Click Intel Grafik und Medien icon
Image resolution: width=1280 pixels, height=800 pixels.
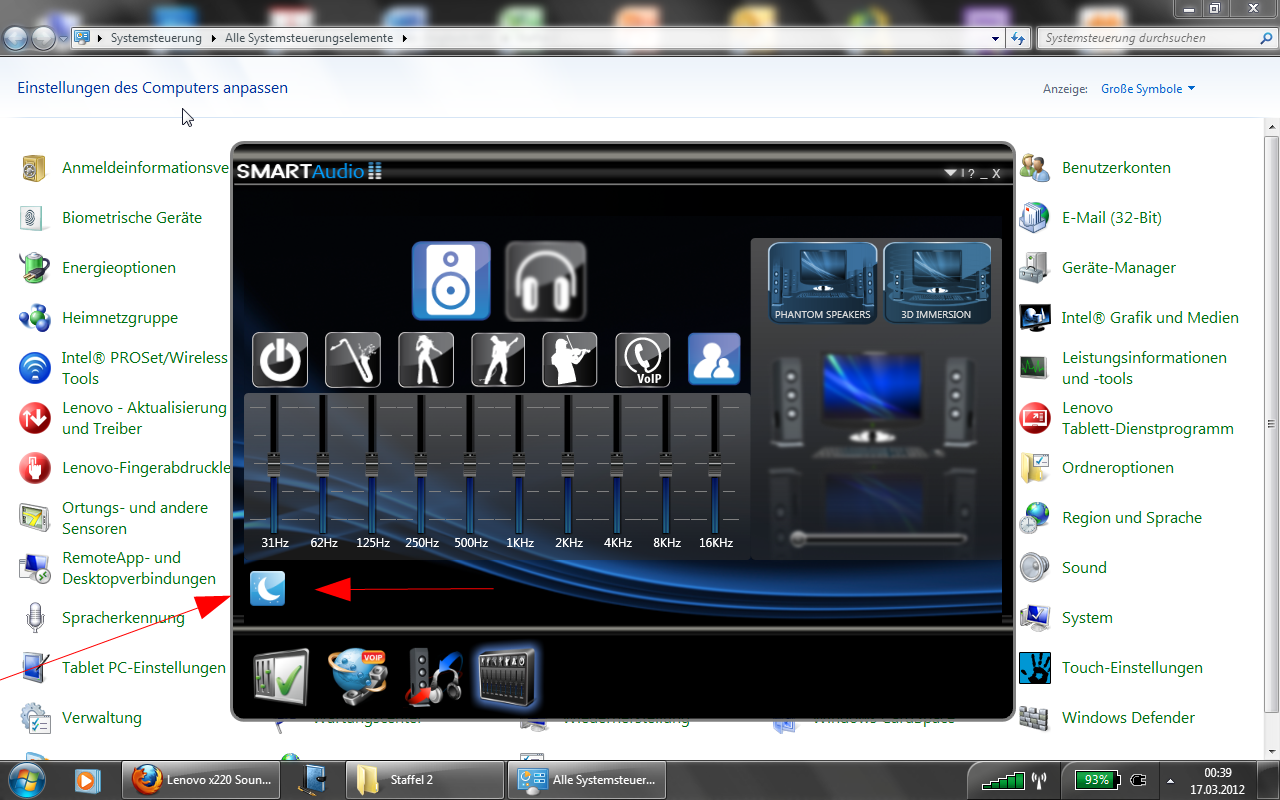(x=1034, y=318)
